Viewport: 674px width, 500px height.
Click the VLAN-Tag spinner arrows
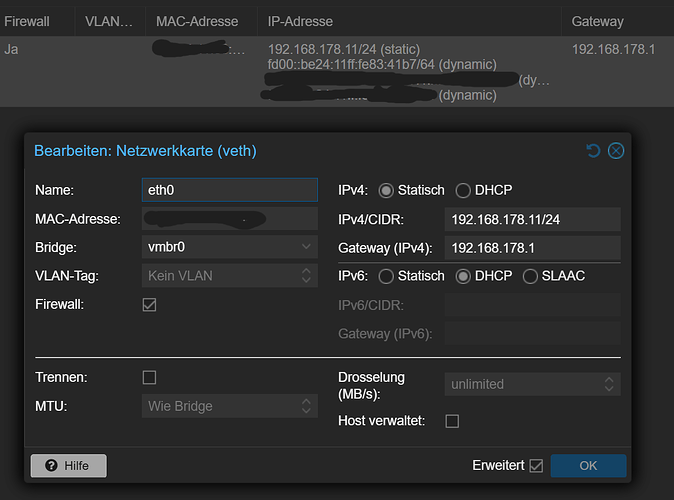tap(306, 275)
